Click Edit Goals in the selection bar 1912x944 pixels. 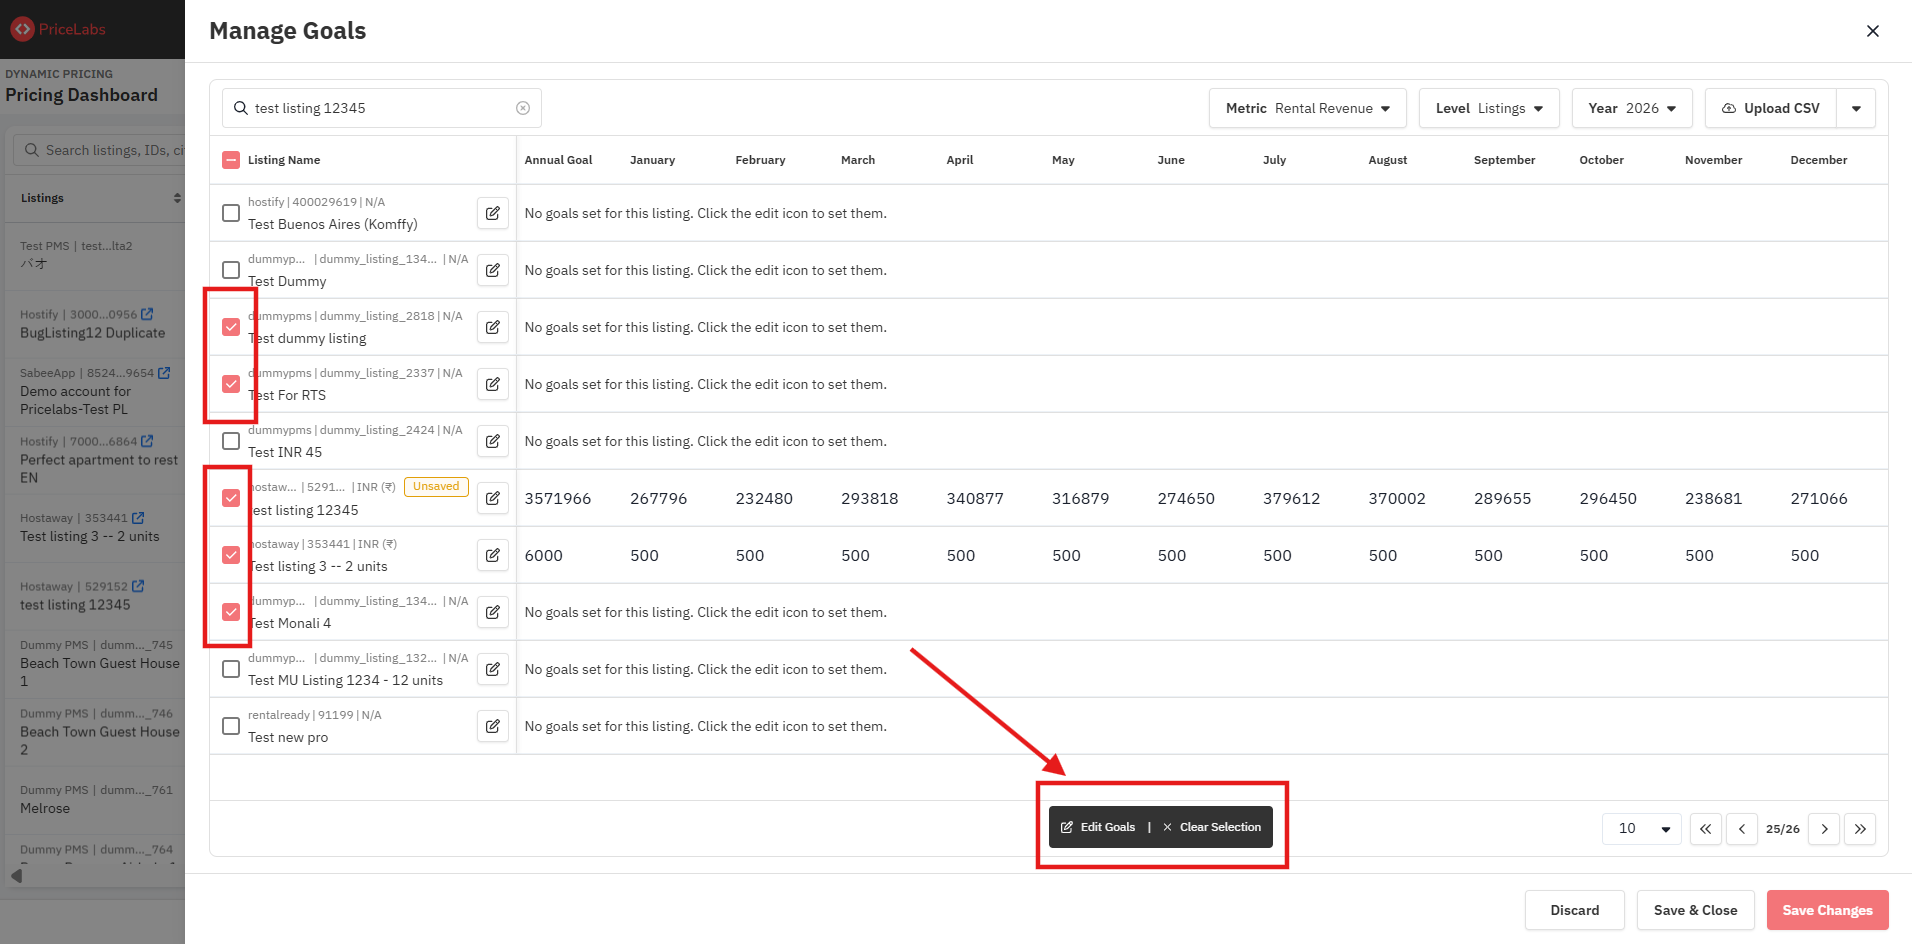pyautogui.click(x=1098, y=827)
